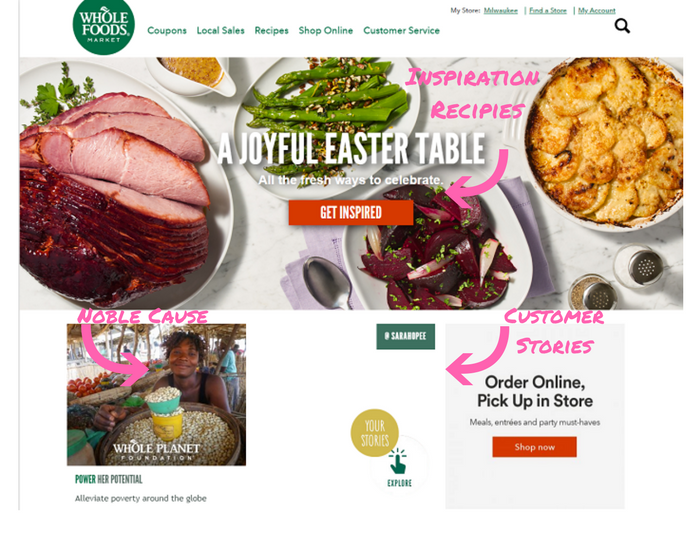Click Alleviate poverty around the globe text

[x=141, y=498]
